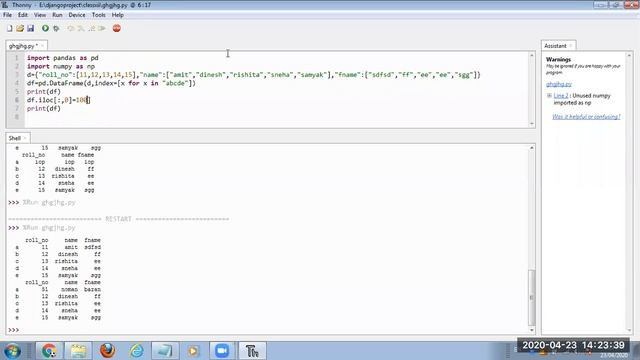
Task: Click the editor scrollbar up arrow
Action: pyautogui.click(x=532, y=55)
